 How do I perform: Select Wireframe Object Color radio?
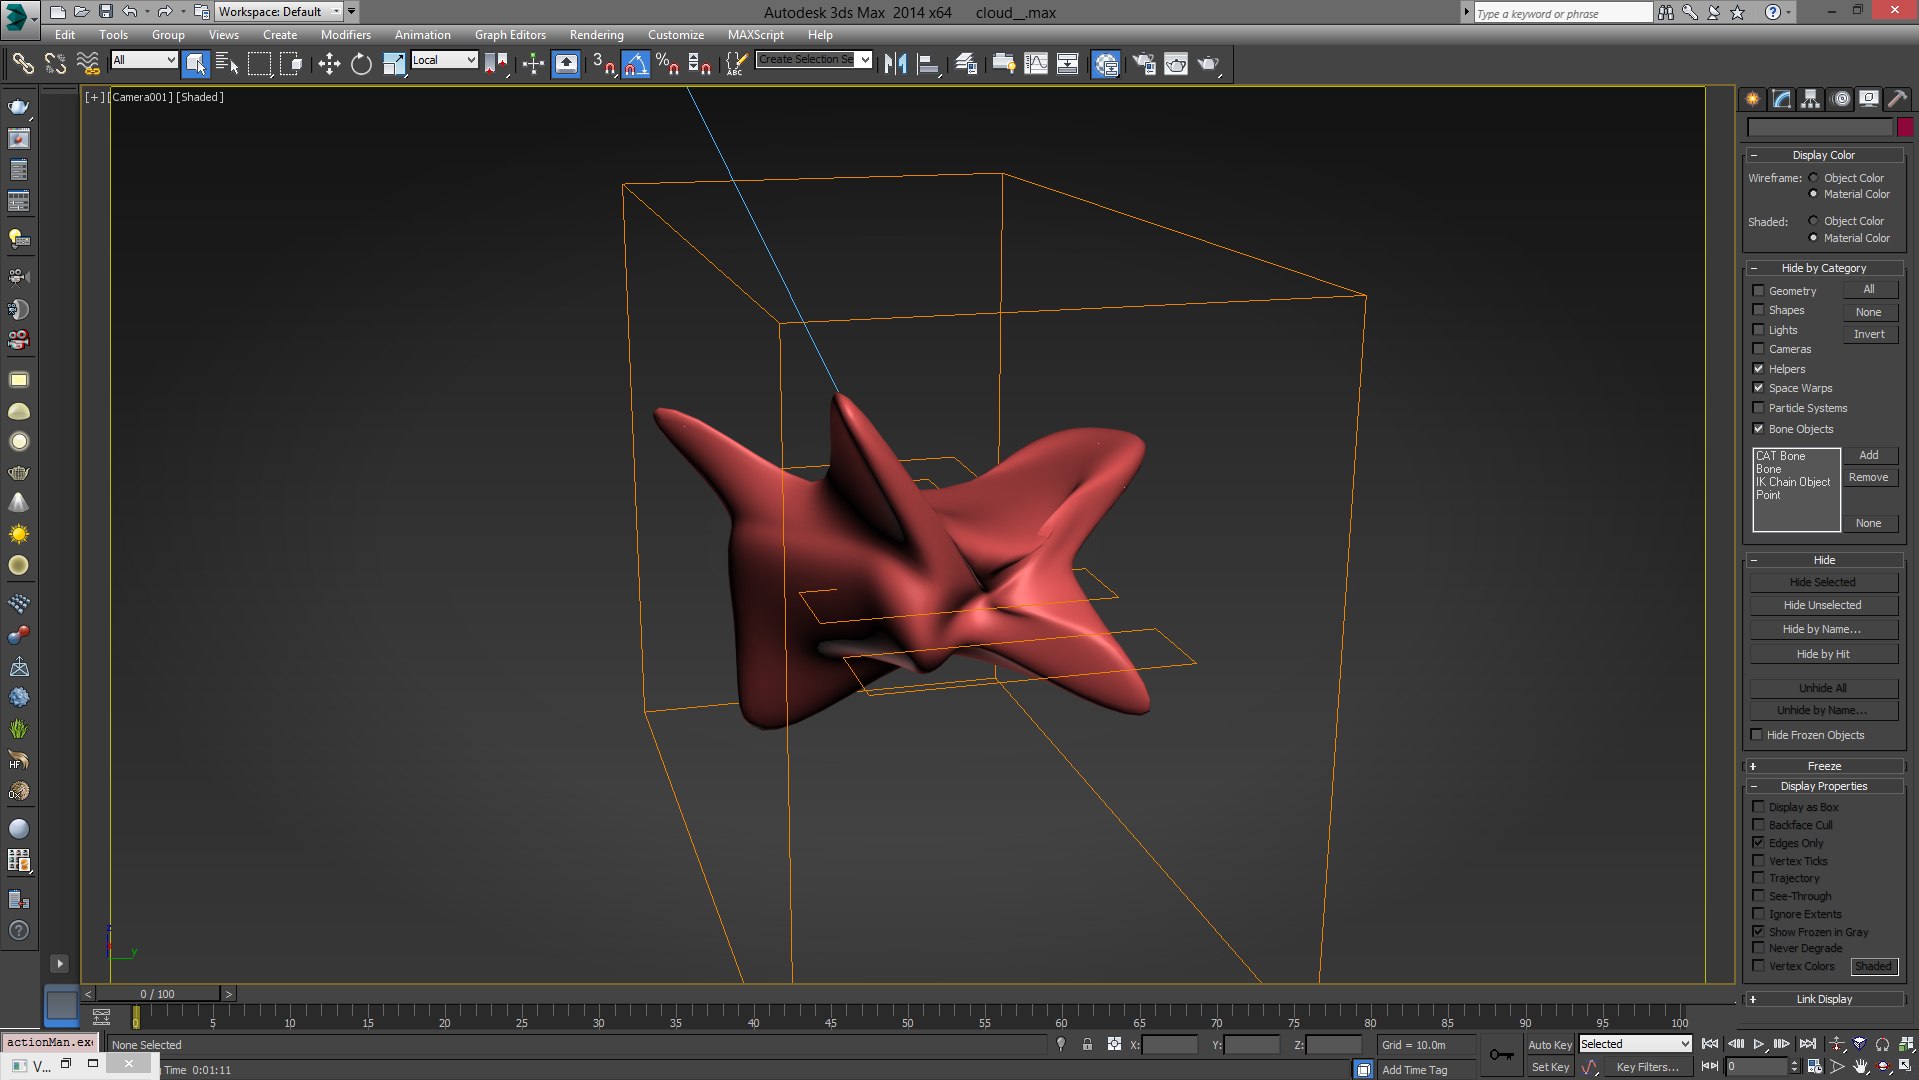tap(1813, 178)
